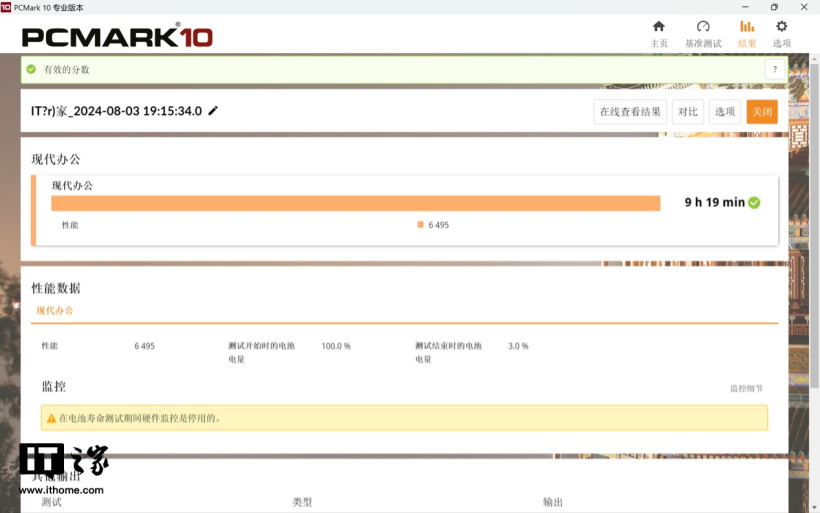
Task: Open the 选项 button in result header
Action: (x=725, y=112)
